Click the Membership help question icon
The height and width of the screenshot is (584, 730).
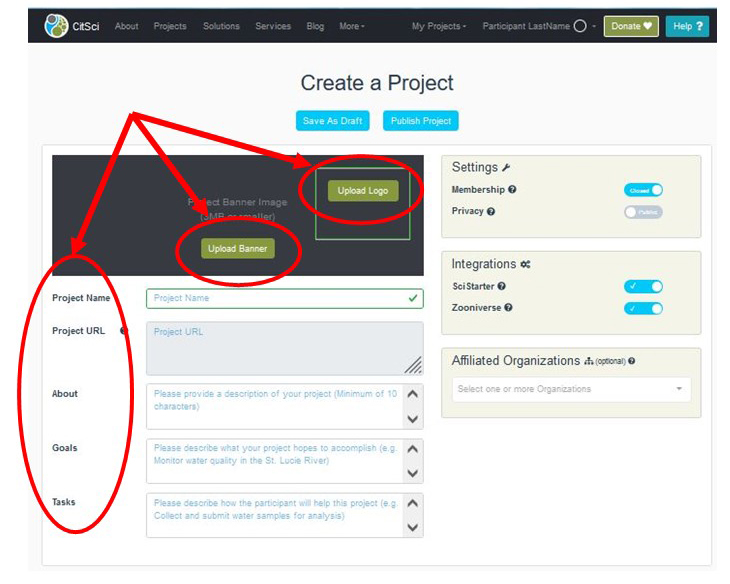(x=512, y=189)
